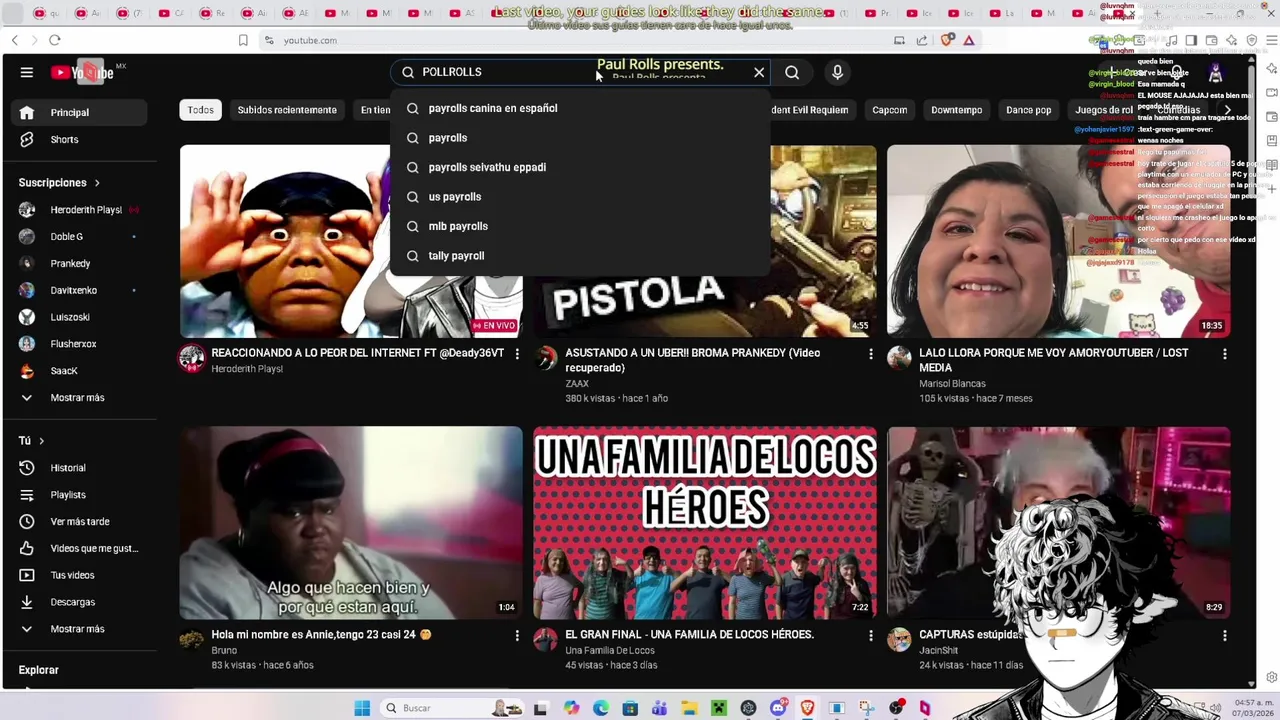The height and width of the screenshot is (720, 1280).
Task: Choose suggestion payrolls canina en español
Action: click(x=580, y=108)
